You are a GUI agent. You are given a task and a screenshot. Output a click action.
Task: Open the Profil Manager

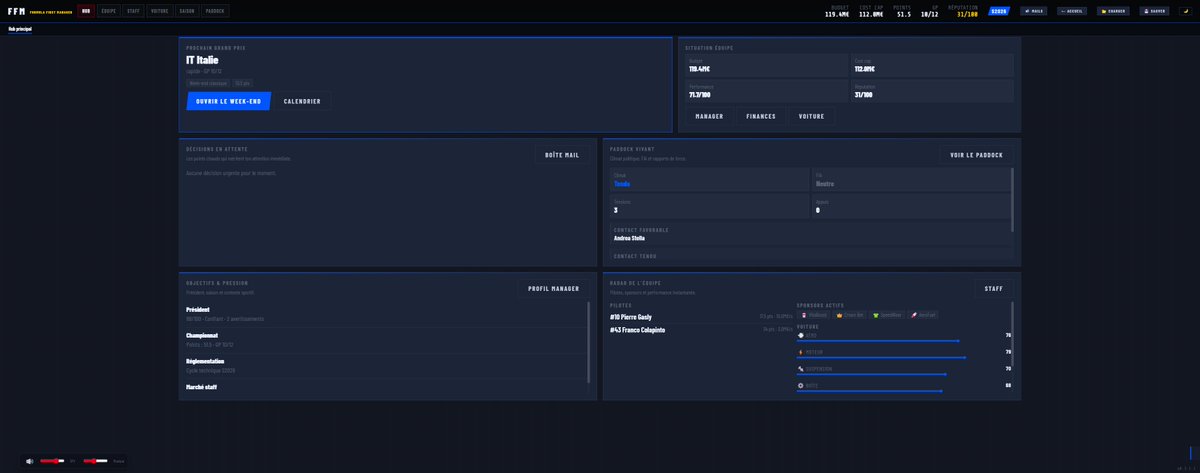tap(554, 288)
